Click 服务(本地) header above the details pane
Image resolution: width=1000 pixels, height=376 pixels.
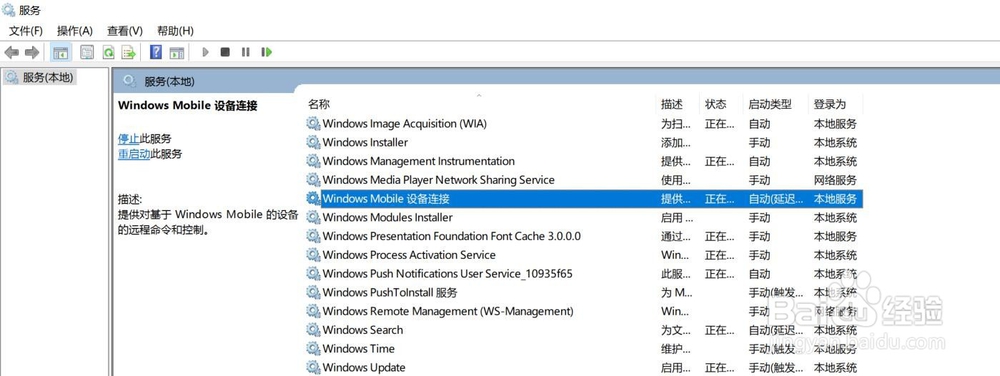pos(169,82)
